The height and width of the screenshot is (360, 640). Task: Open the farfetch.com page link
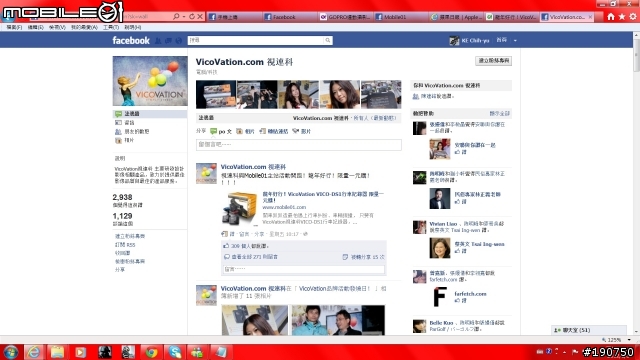tap(470, 294)
